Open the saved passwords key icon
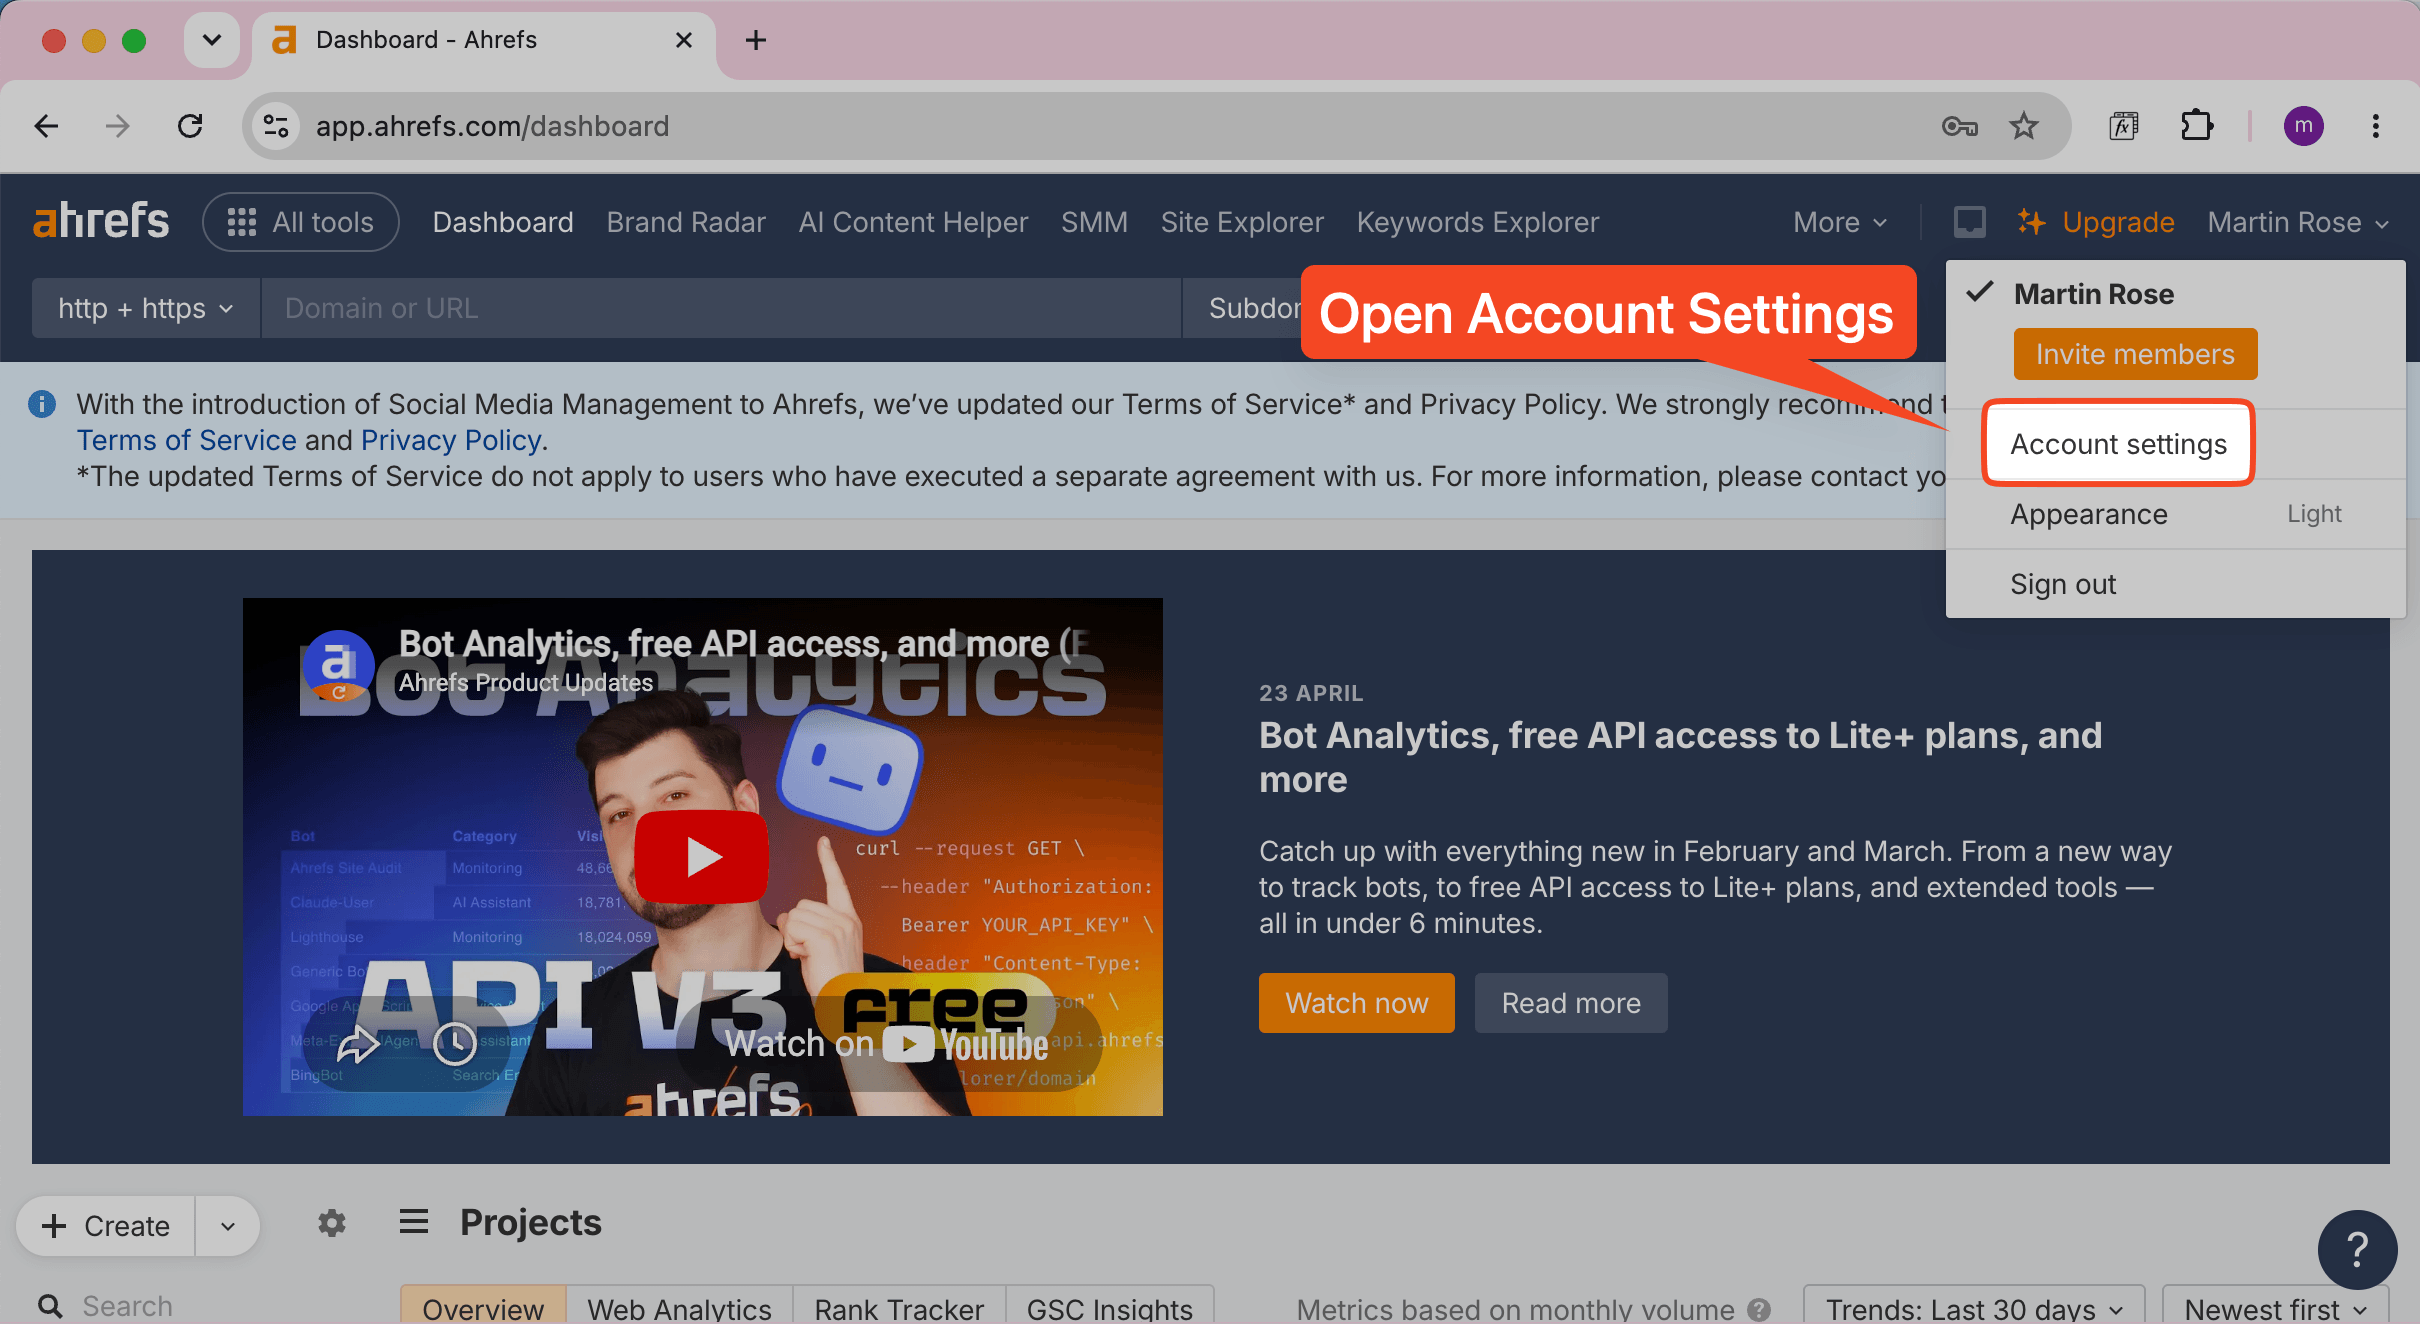The image size is (2420, 1324). click(x=1960, y=126)
